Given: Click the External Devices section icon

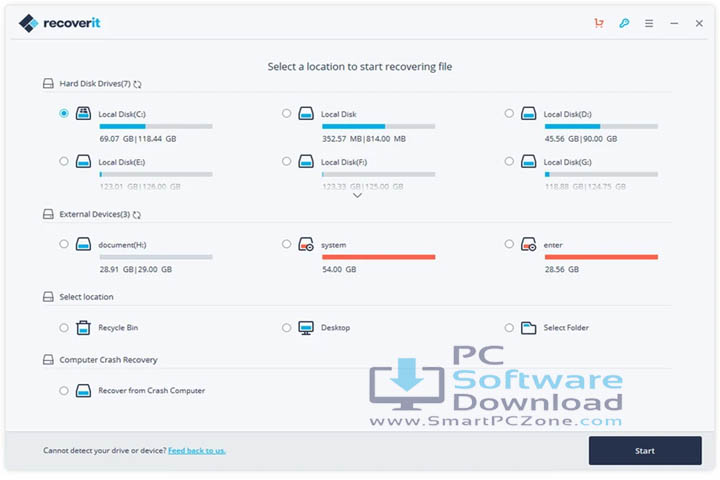Looking at the screenshot, I should 48,214.
